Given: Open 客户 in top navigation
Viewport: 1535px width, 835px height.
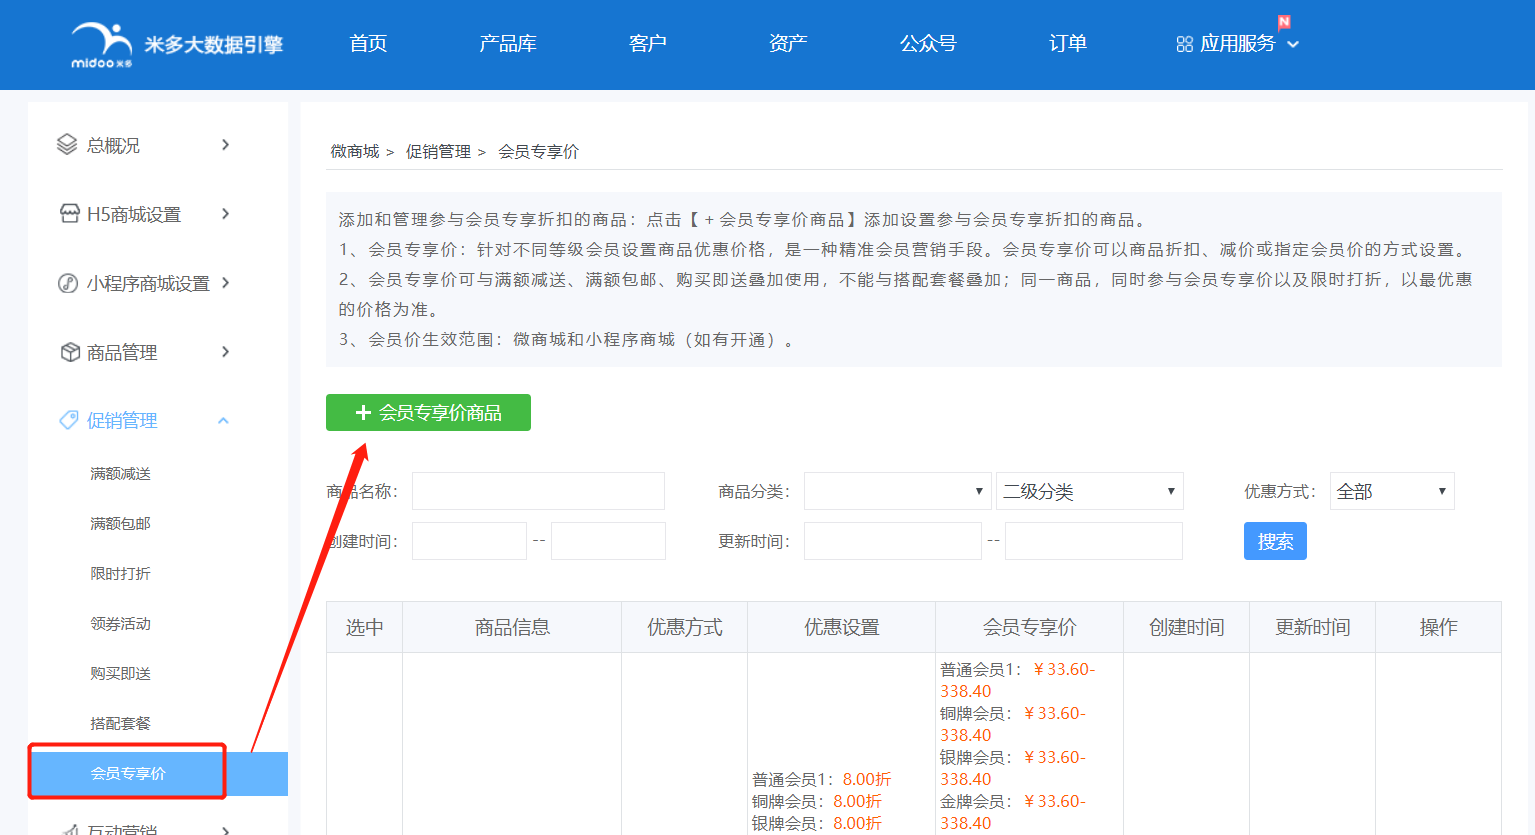Looking at the screenshot, I should pos(648,43).
